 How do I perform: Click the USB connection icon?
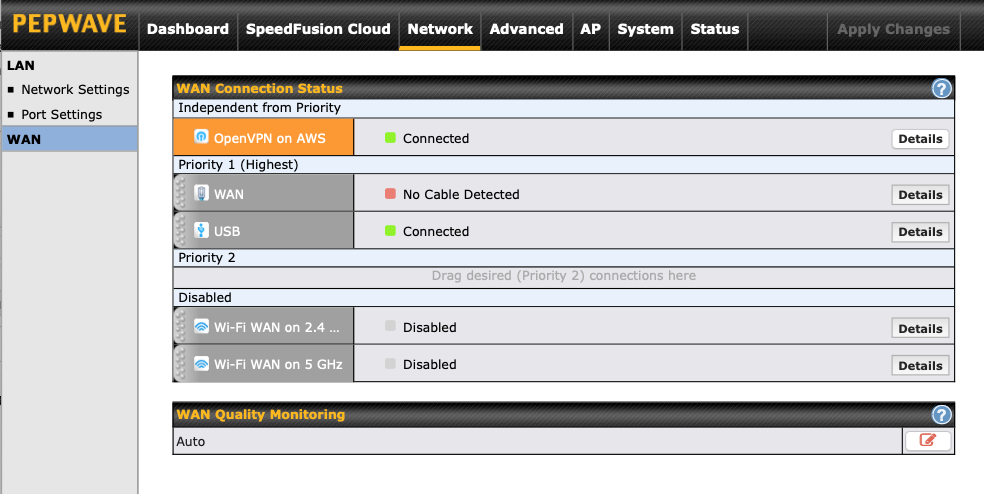pos(201,230)
